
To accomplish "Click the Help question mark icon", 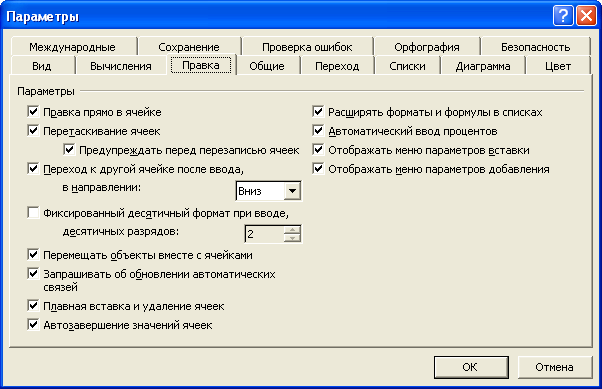I will click(563, 16).
